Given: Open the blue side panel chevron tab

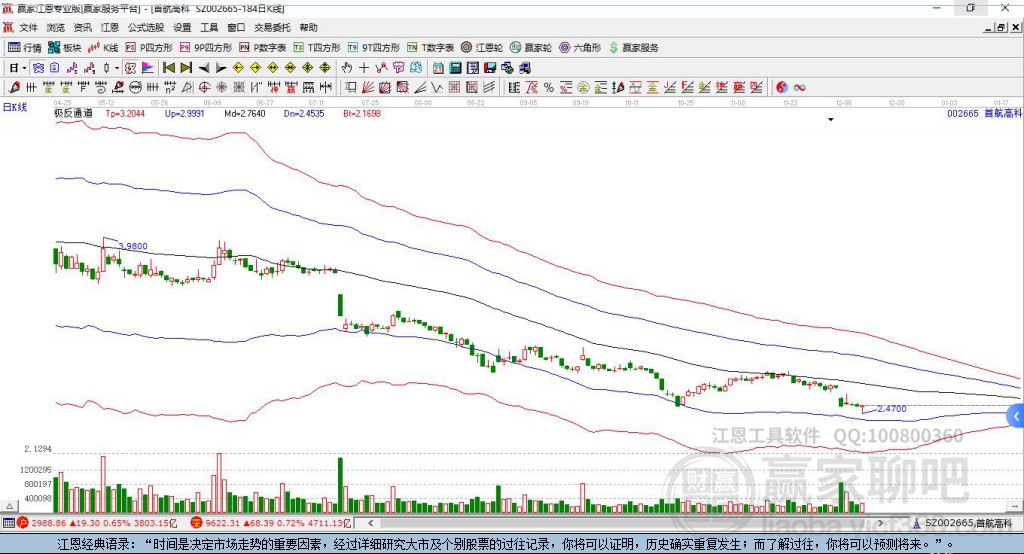Looking at the screenshot, I should click(x=1016, y=416).
